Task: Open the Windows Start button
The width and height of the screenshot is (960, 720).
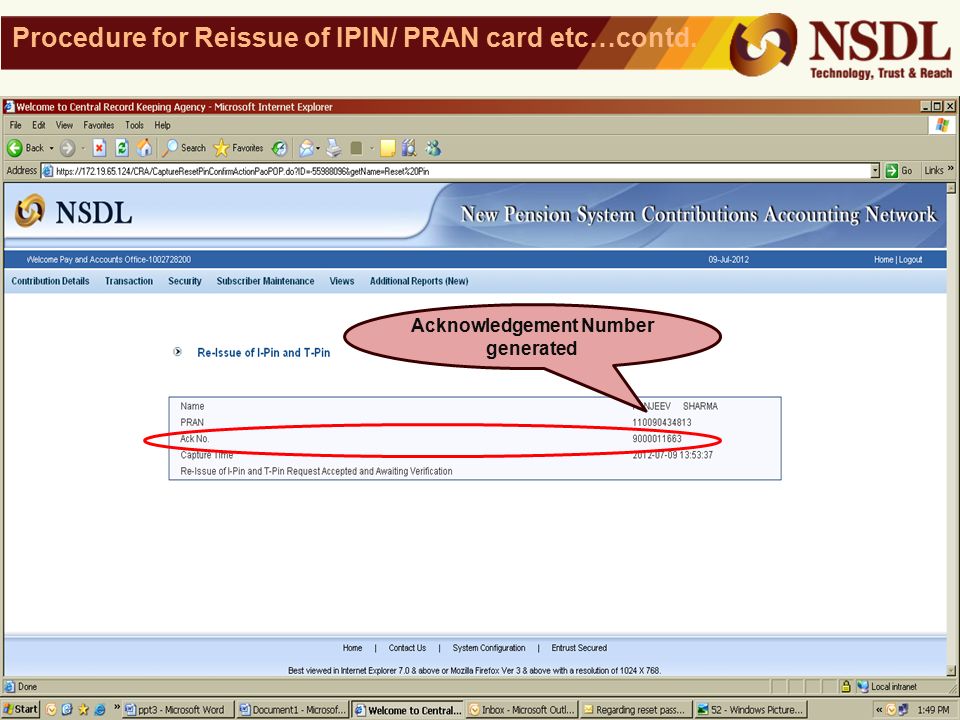Action: 20,709
